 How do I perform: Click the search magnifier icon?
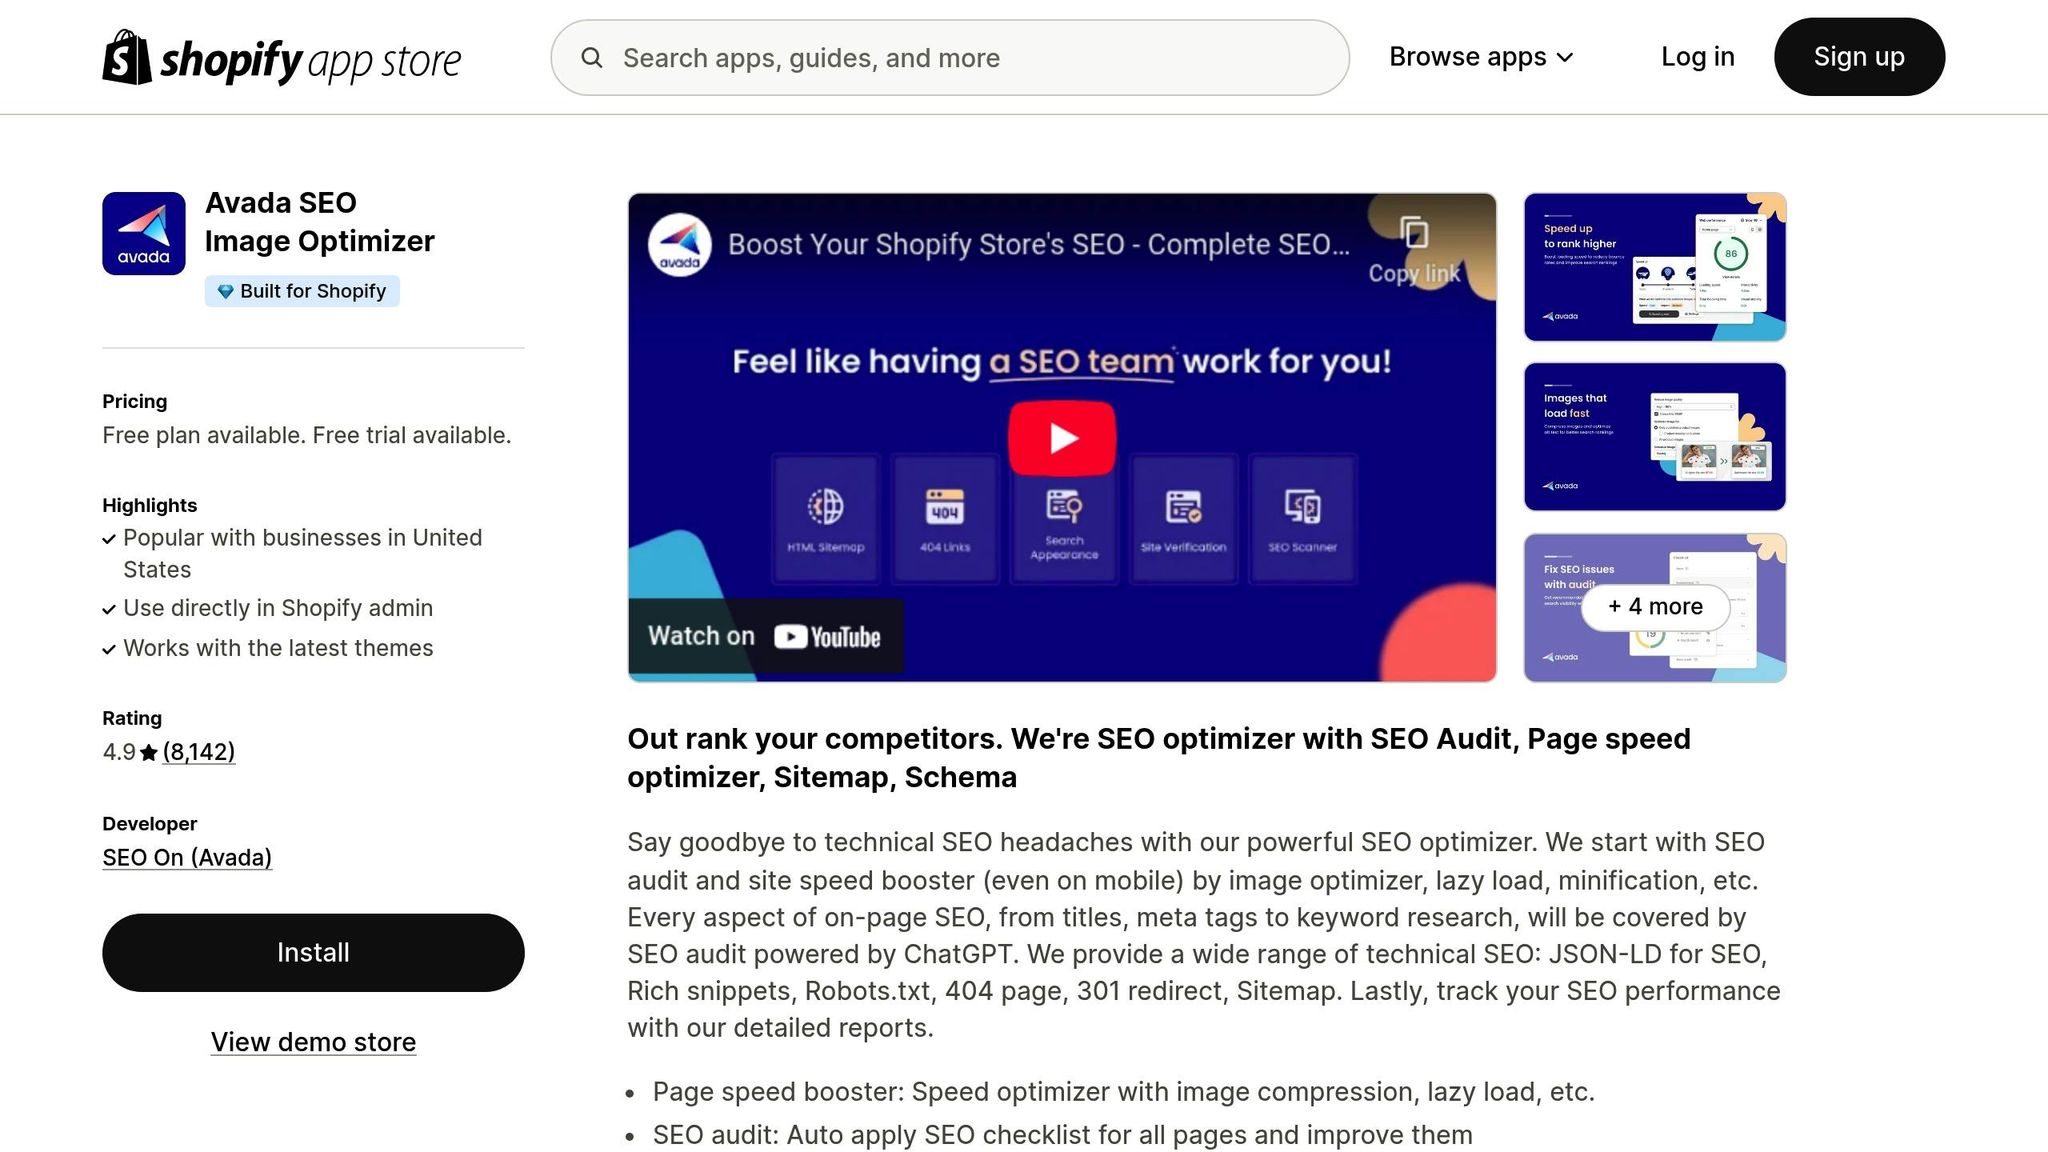[x=592, y=58]
